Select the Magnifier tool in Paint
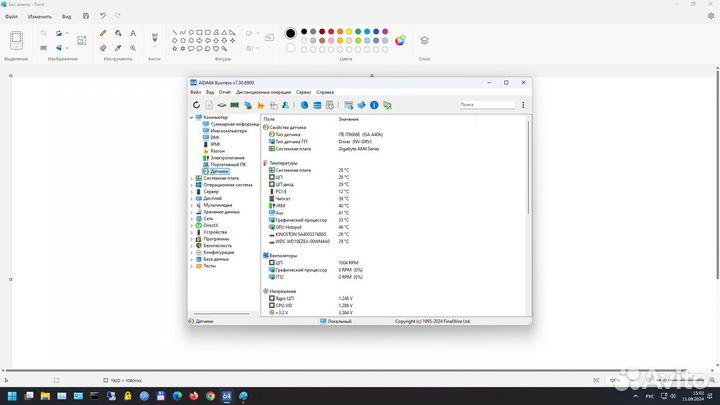Screen dimensions: 720x405 coord(133,48)
